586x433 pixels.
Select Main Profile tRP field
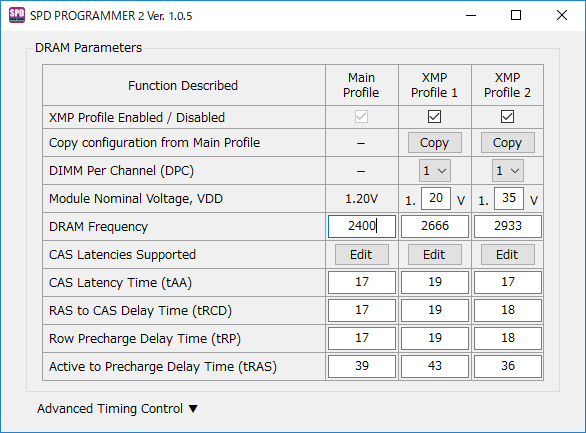(362, 338)
